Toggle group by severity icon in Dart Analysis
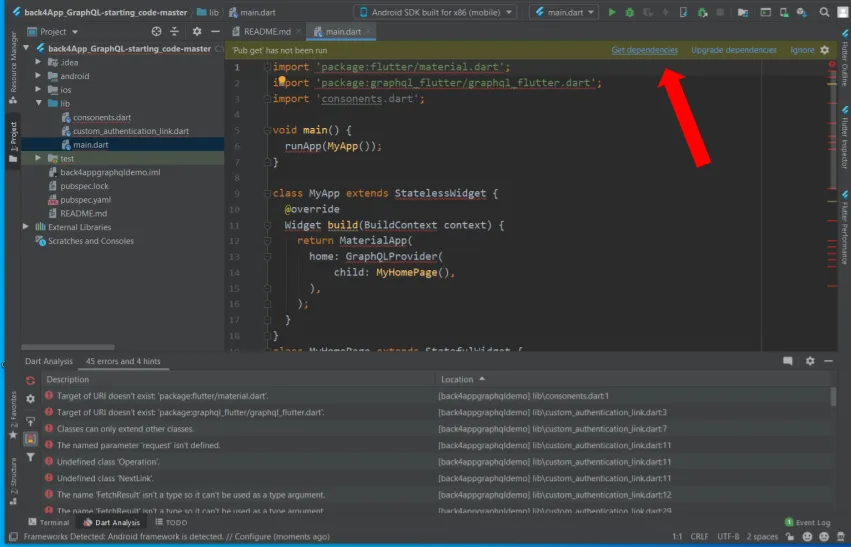Image resolution: width=851 pixels, height=547 pixels. coord(30,438)
